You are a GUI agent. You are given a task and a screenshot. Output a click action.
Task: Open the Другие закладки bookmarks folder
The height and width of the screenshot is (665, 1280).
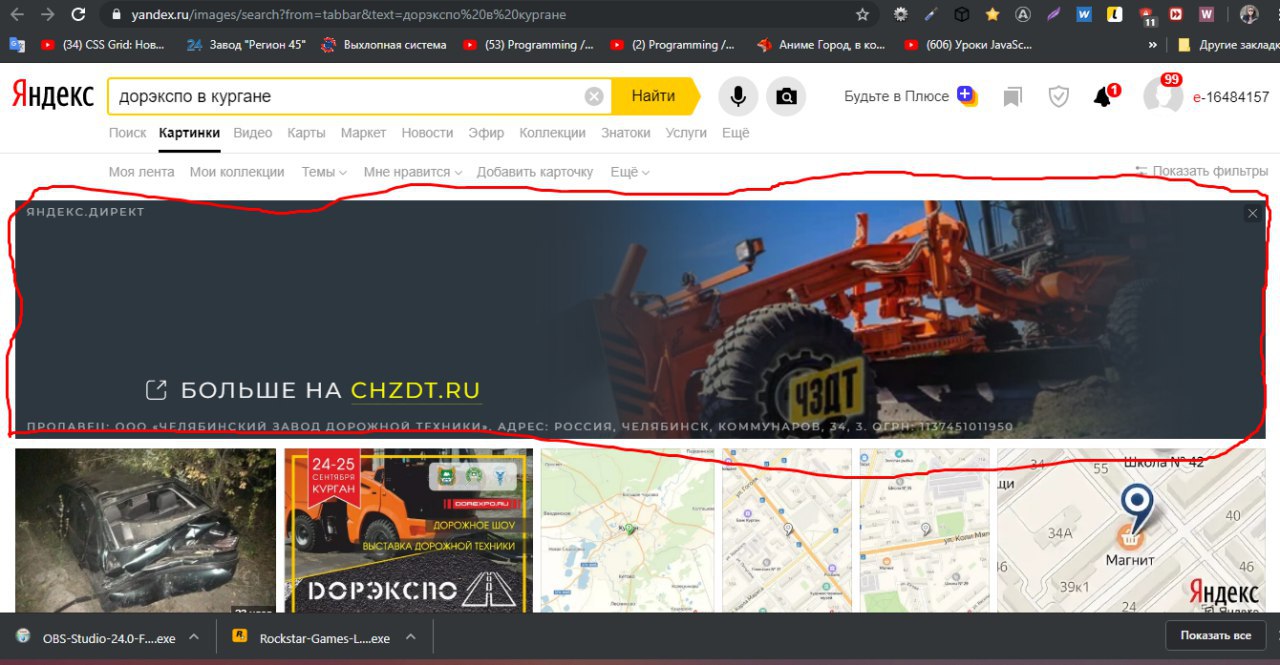click(1228, 44)
